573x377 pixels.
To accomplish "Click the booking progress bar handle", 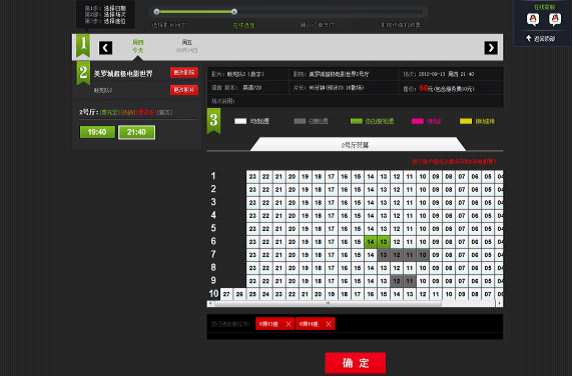I will pos(234,12).
